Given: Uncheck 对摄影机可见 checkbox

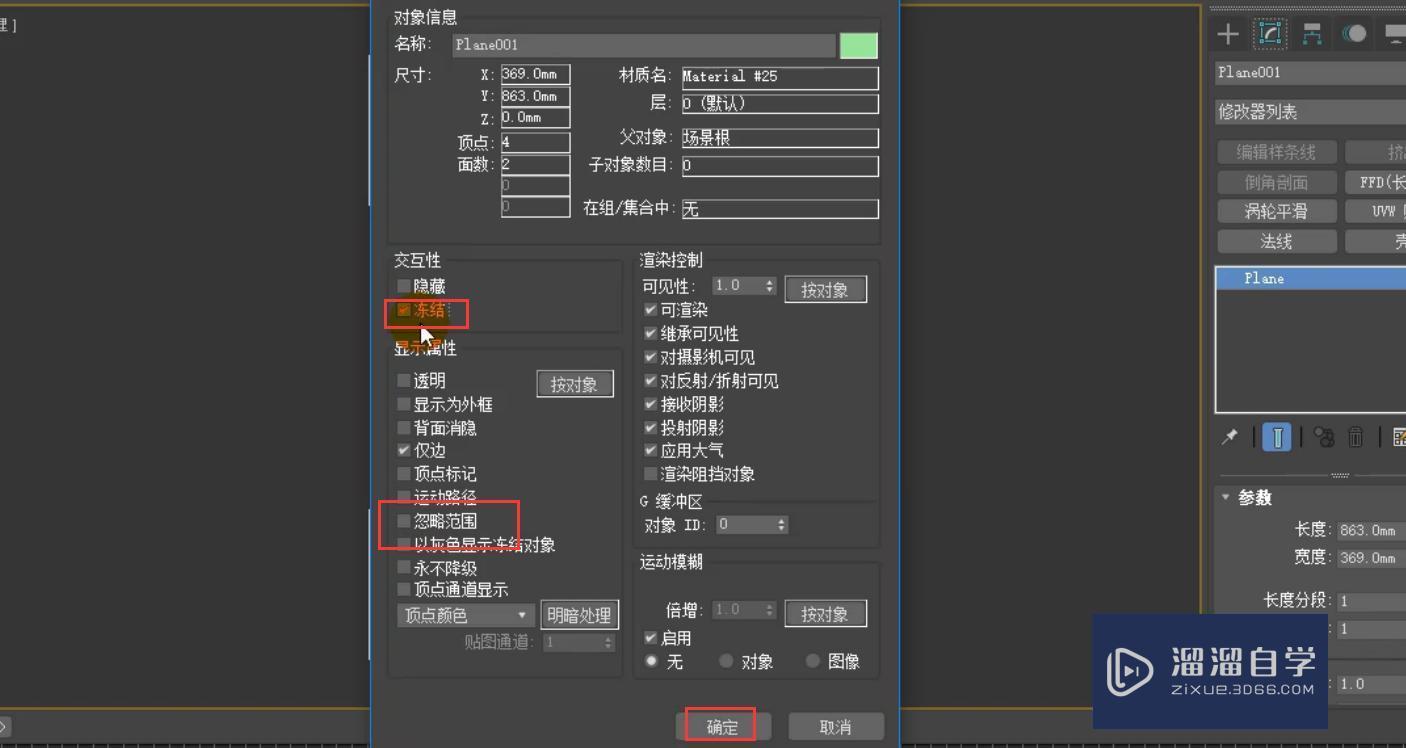Looking at the screenshot, I should point(651,357).
